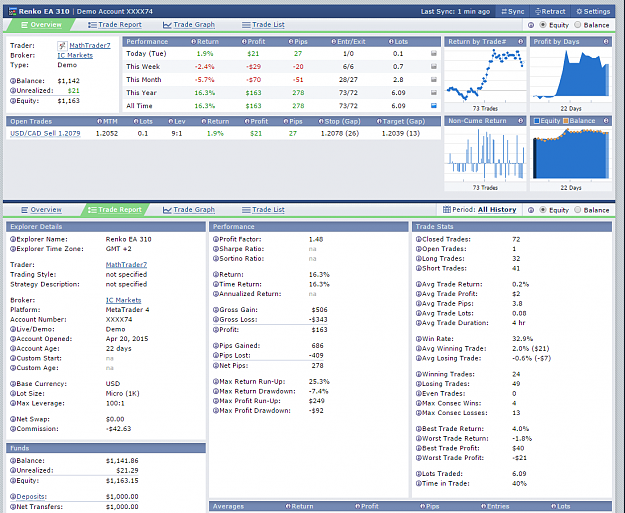Viewport: 625px width, 513px height.
Task: Click the calendar icon beside Period: All History
Action: coord(447,210)
